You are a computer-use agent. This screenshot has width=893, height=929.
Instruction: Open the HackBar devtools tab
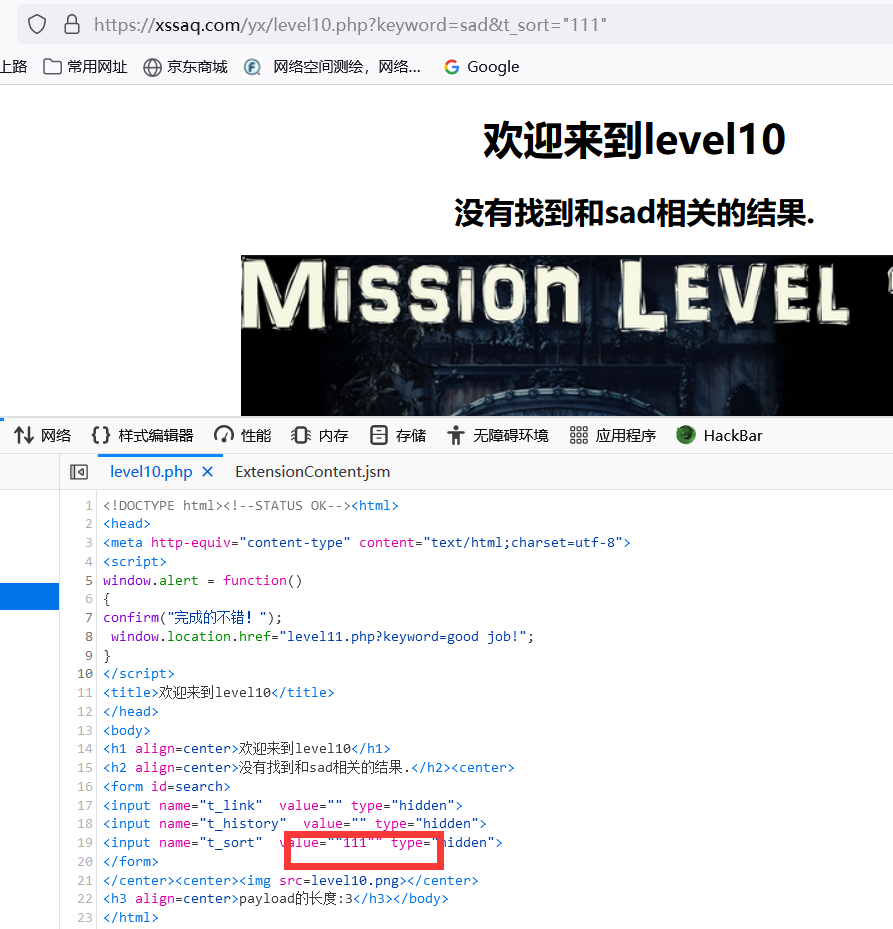point(719,435)
